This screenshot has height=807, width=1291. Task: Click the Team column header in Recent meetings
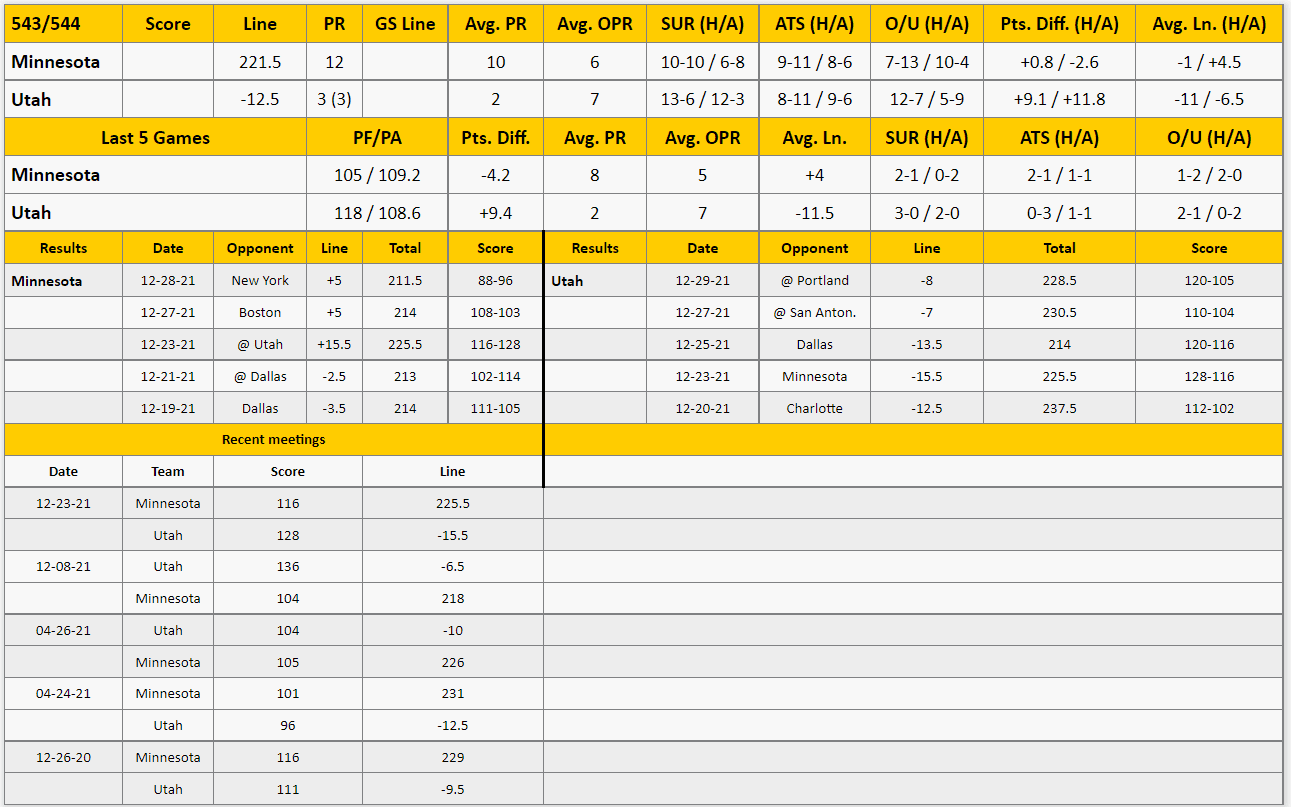click(x=168, y=472)
